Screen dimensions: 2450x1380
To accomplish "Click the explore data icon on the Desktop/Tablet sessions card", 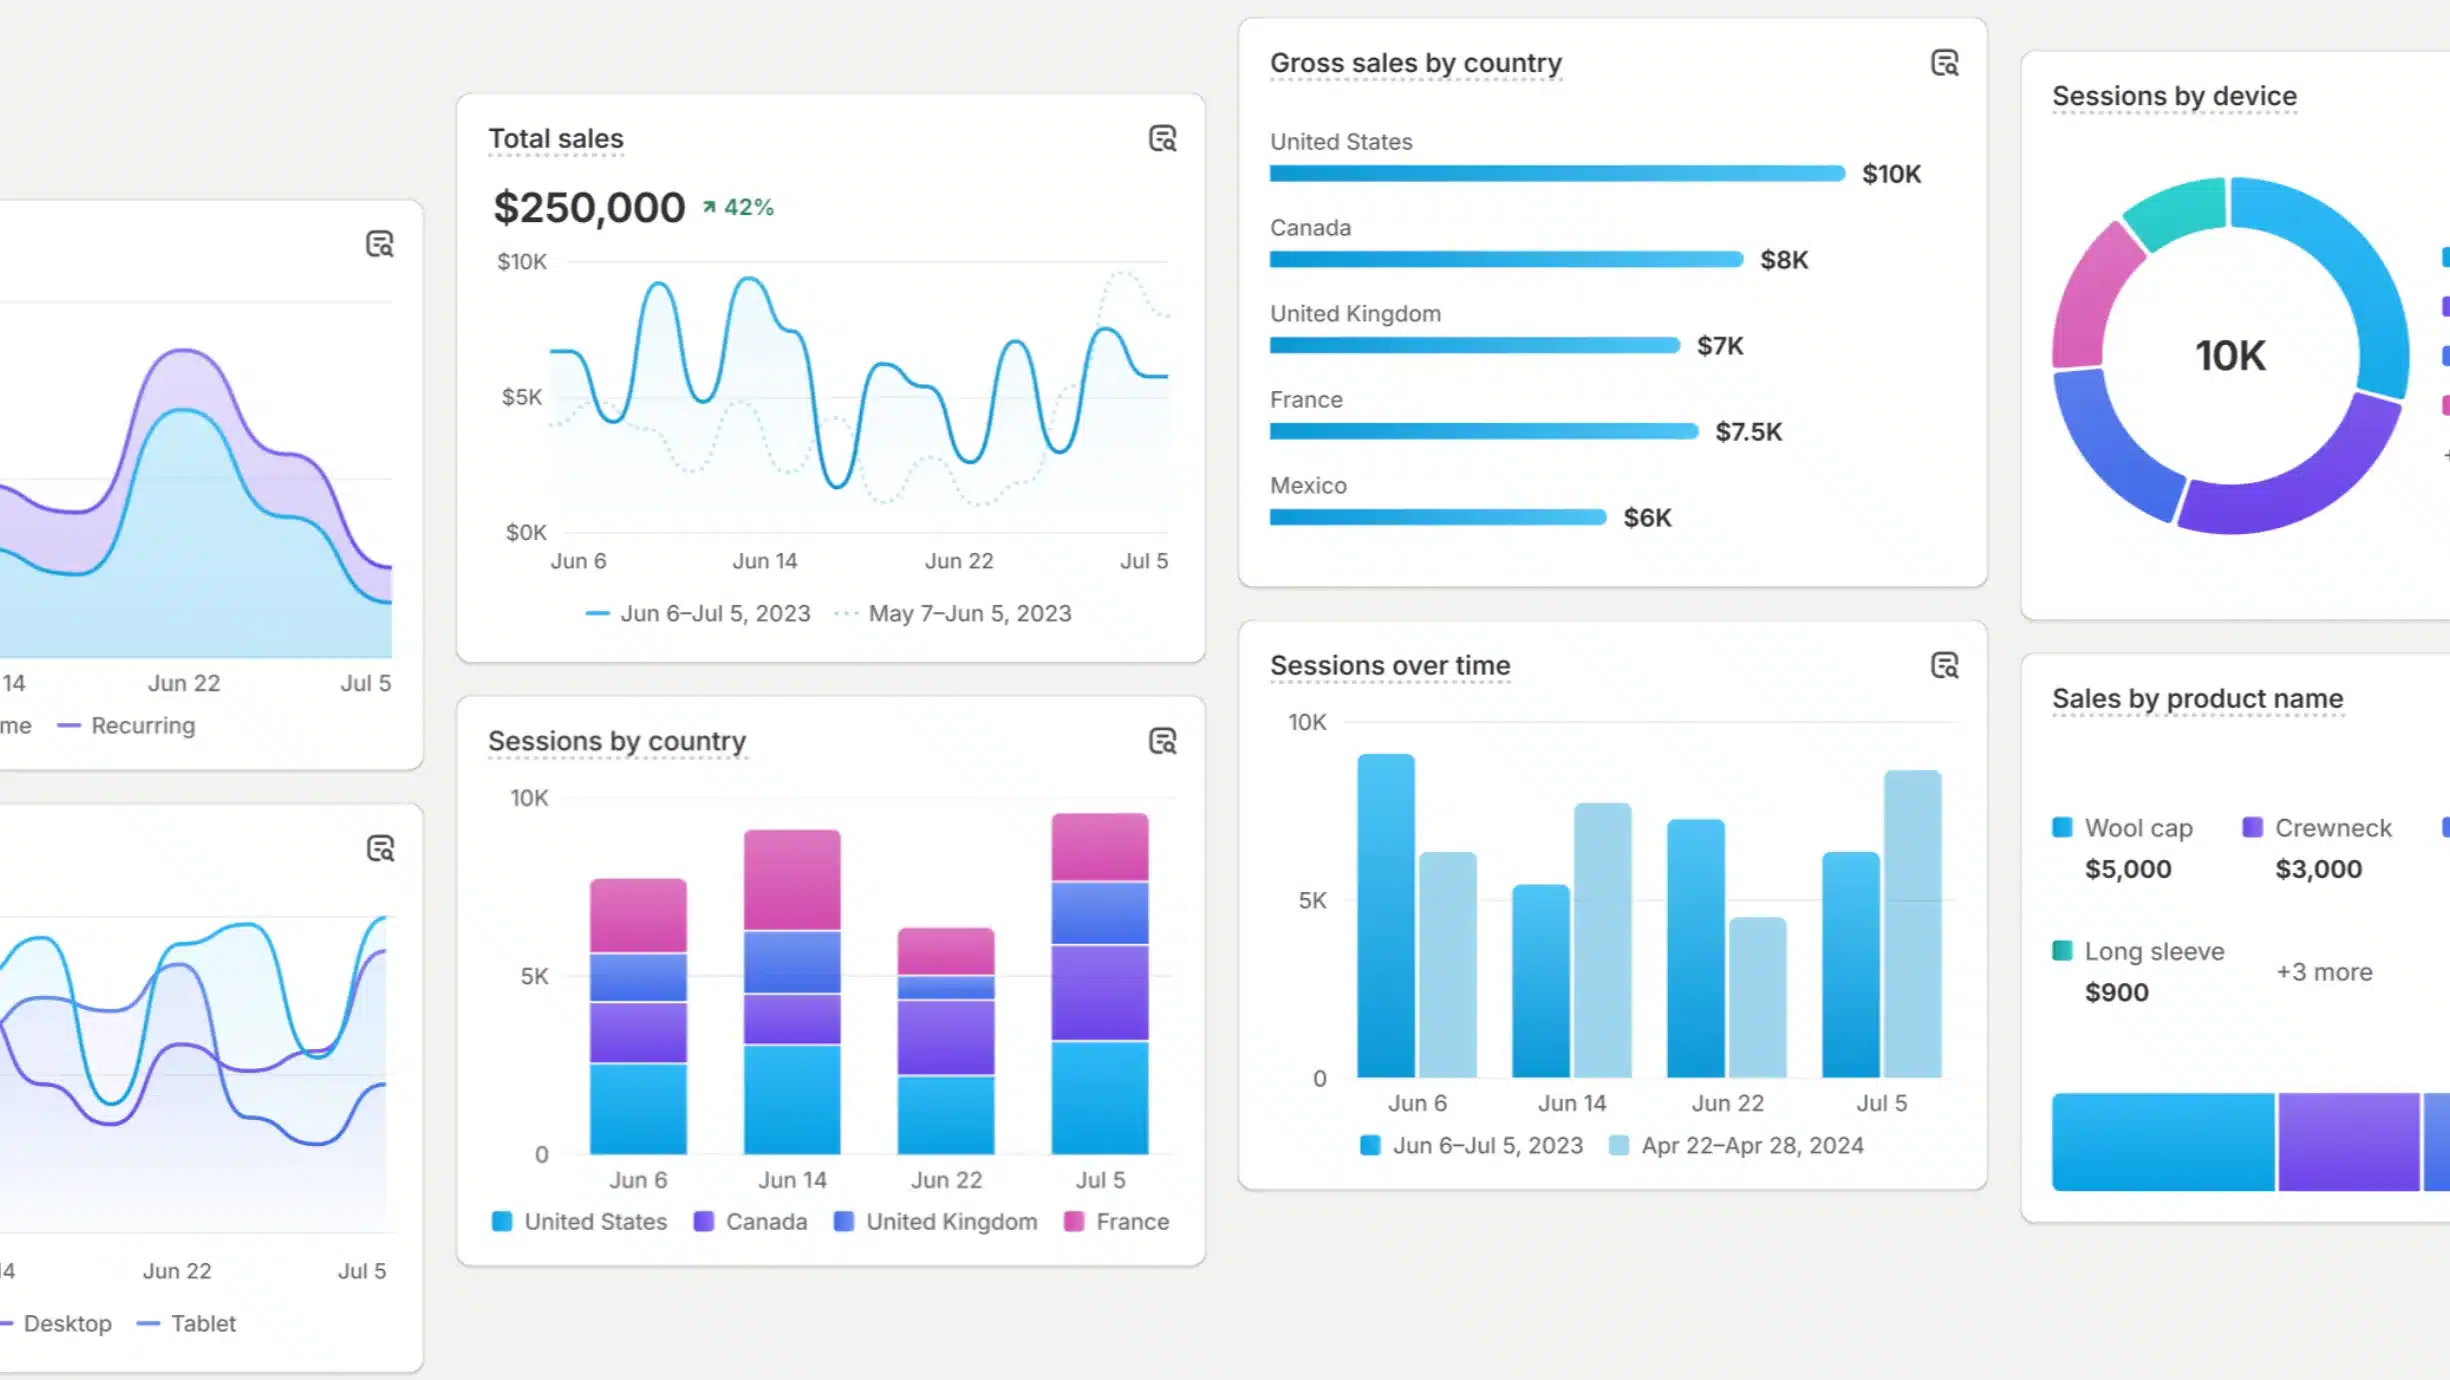I will point(383,848).
